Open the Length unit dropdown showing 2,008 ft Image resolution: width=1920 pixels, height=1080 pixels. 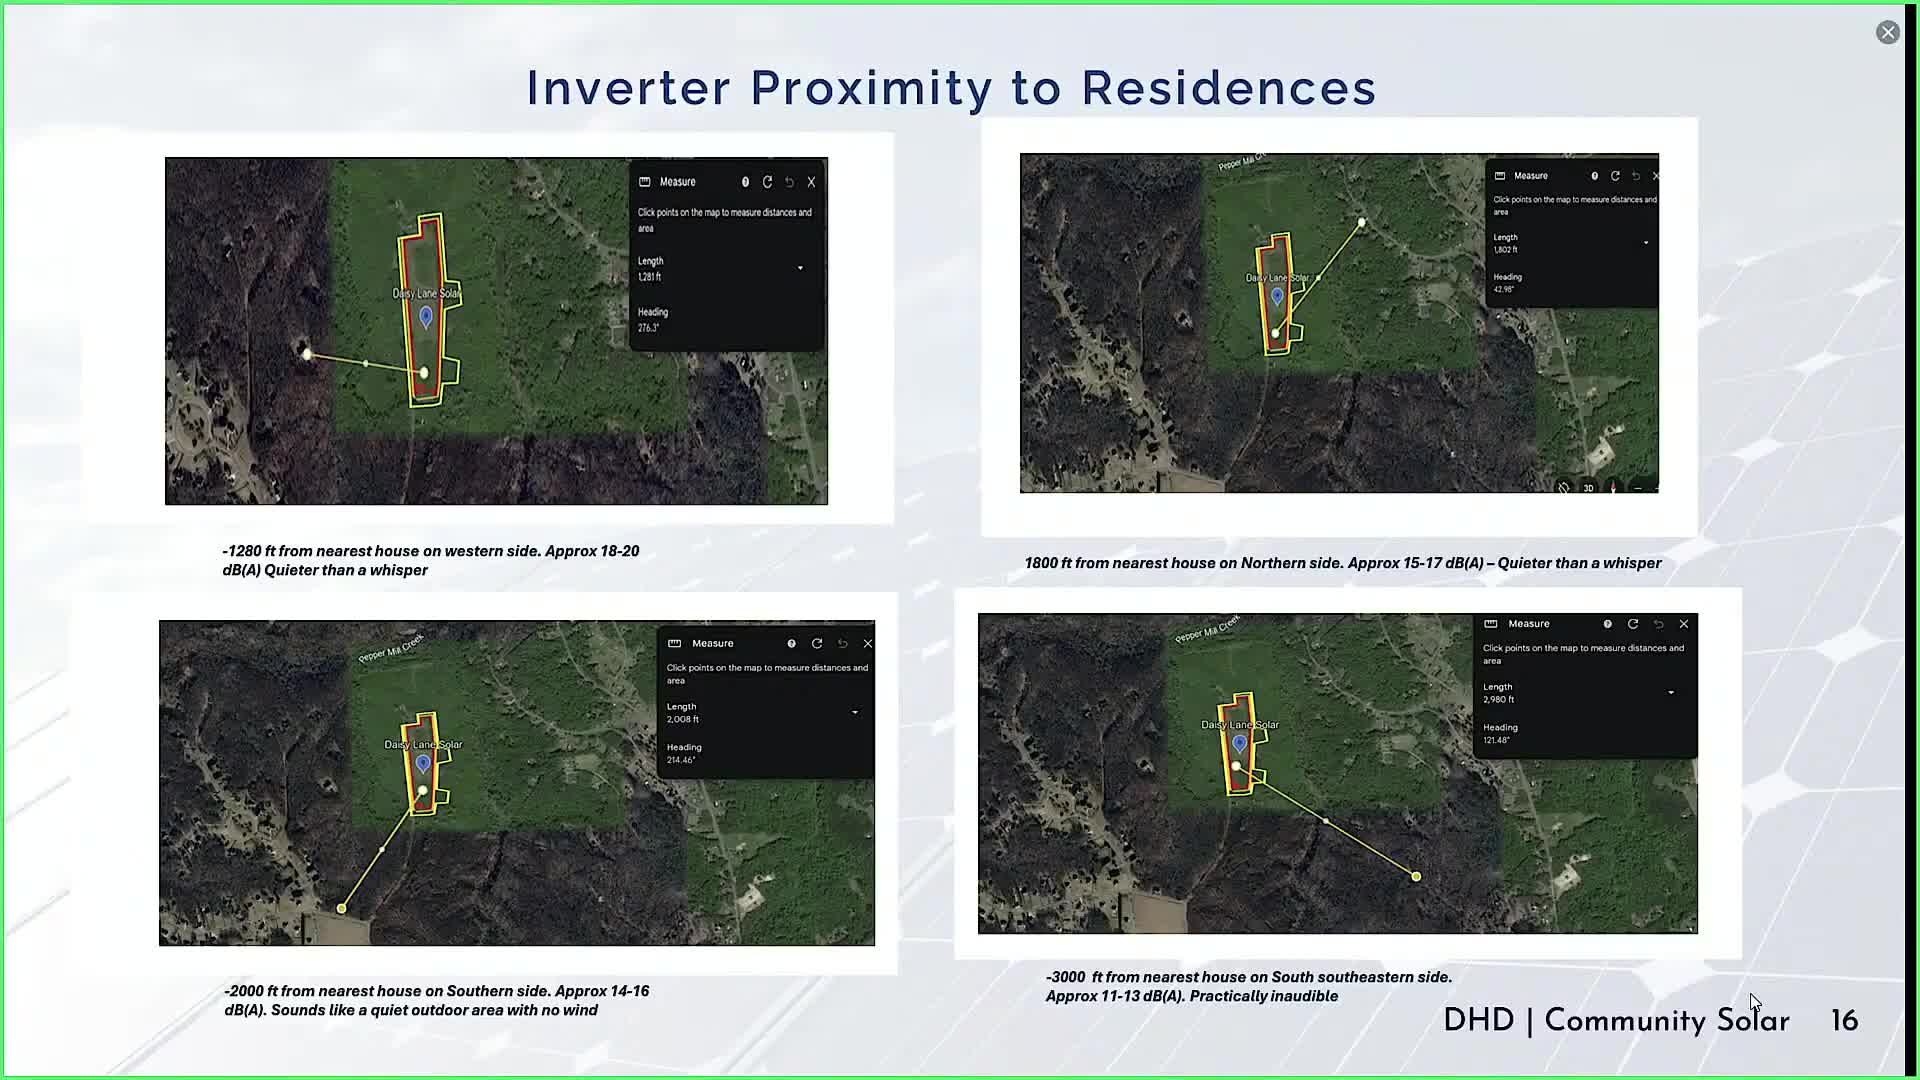(855, 712)
